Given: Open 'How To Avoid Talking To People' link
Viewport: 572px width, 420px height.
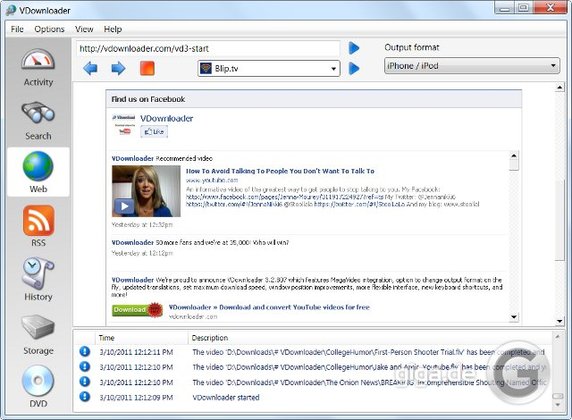Looking at the screenshot, I should pyautogui.click(x=280, y=171).
